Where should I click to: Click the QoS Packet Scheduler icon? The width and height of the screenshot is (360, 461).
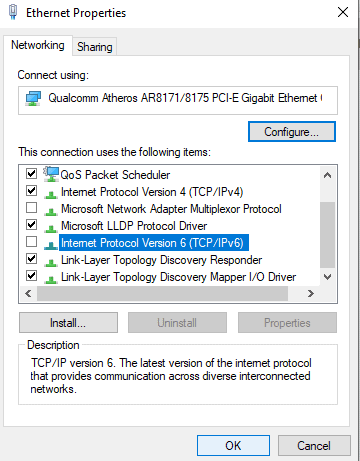pos(51,174)
